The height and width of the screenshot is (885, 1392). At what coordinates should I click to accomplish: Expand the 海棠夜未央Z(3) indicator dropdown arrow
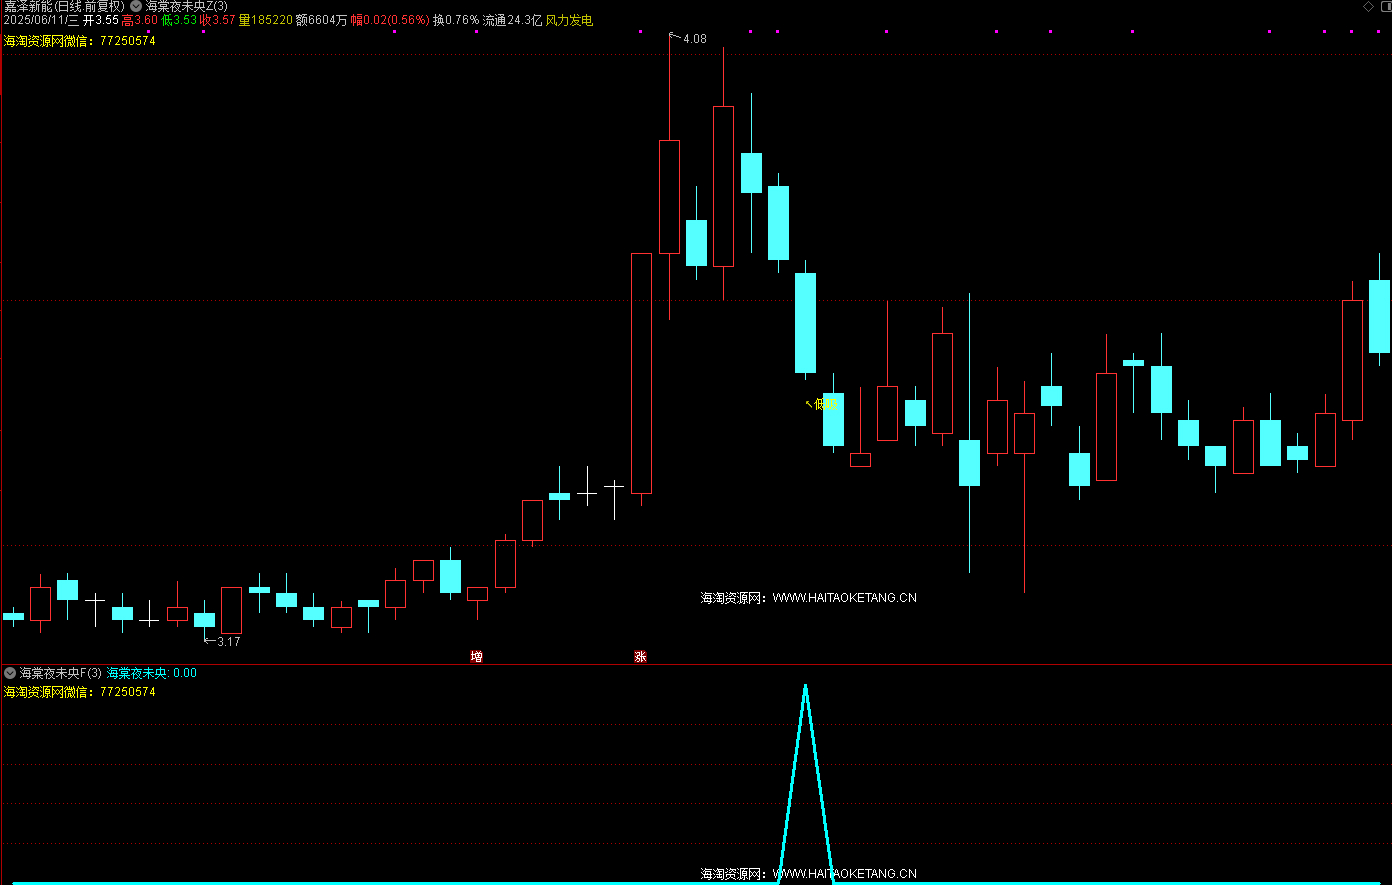(x=136, y=6)
